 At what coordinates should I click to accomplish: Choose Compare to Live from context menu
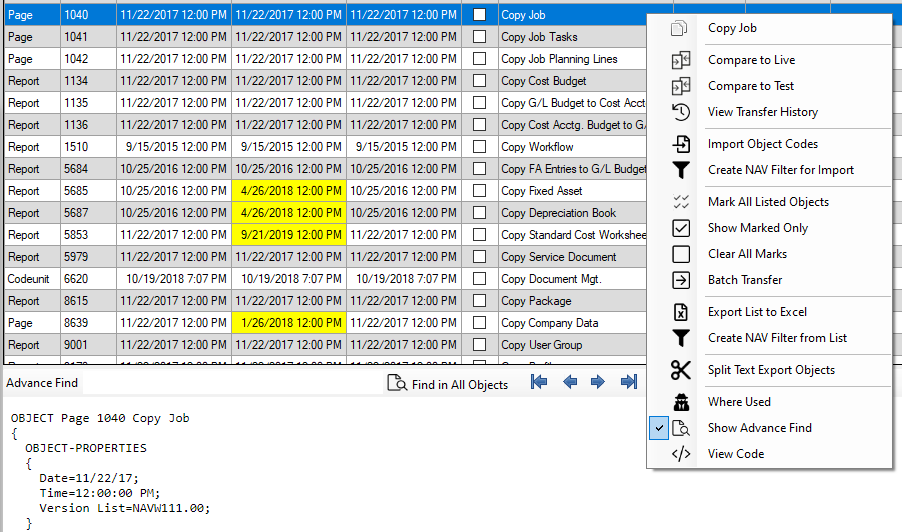(751, 60)
